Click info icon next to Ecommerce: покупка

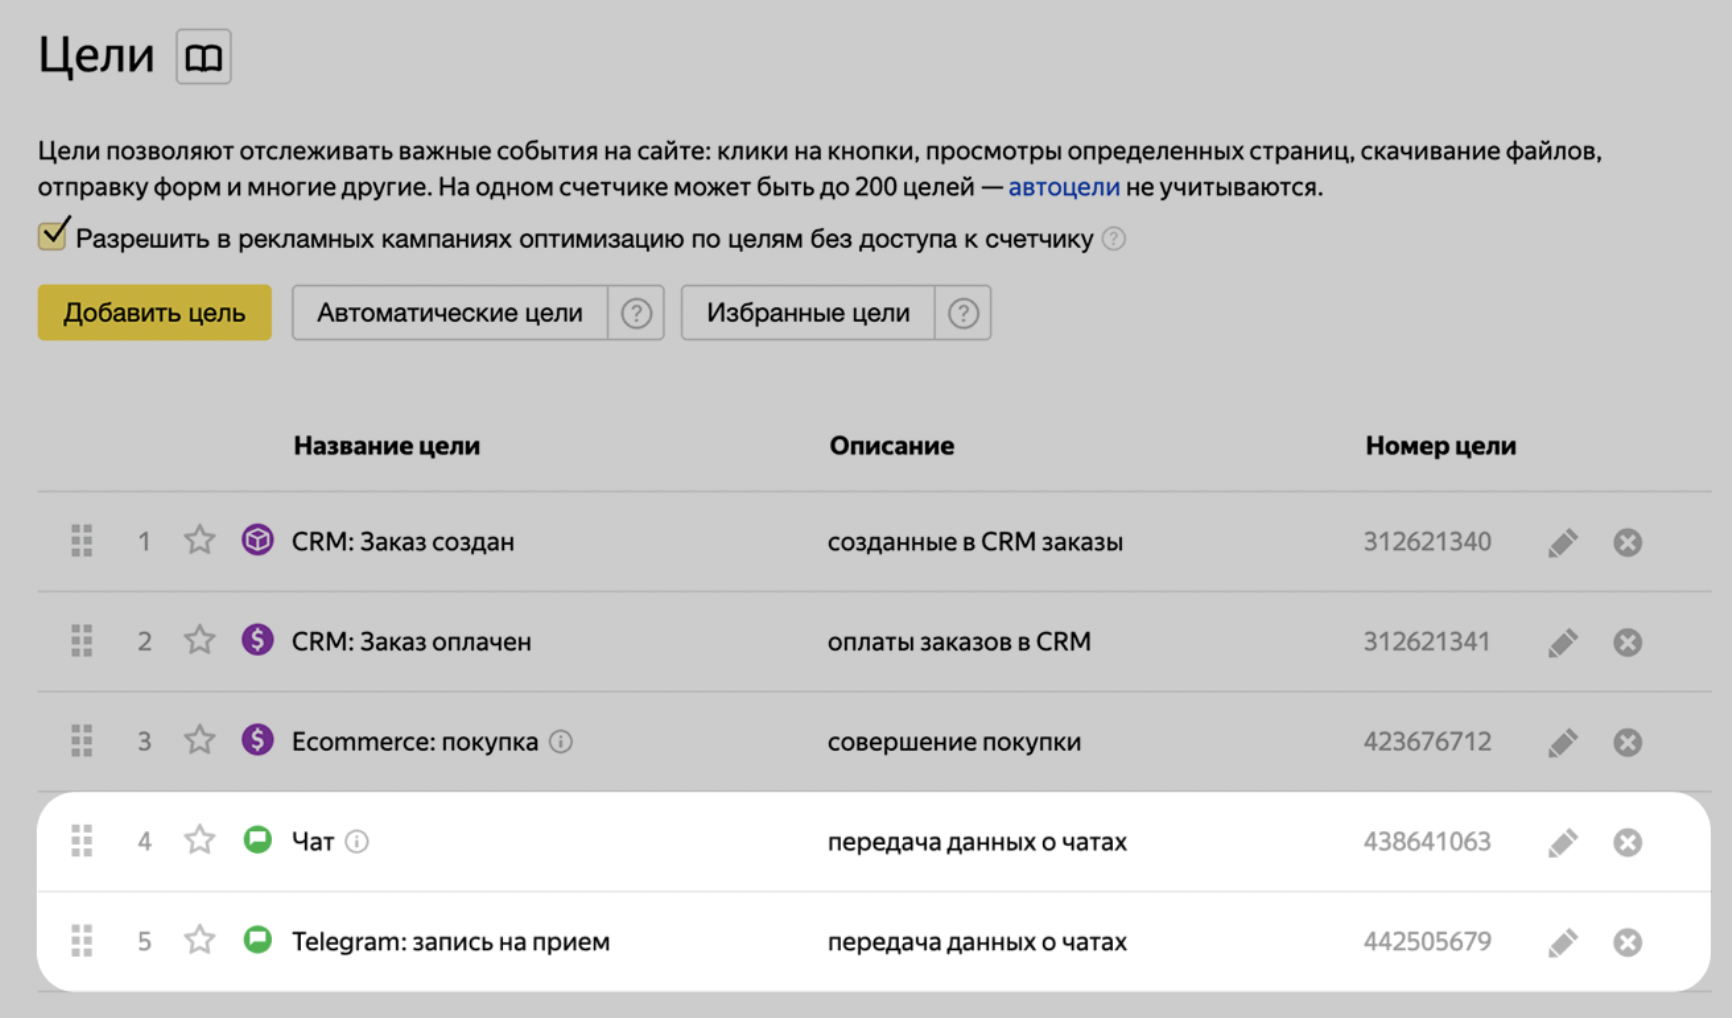(x=561, y=741)
